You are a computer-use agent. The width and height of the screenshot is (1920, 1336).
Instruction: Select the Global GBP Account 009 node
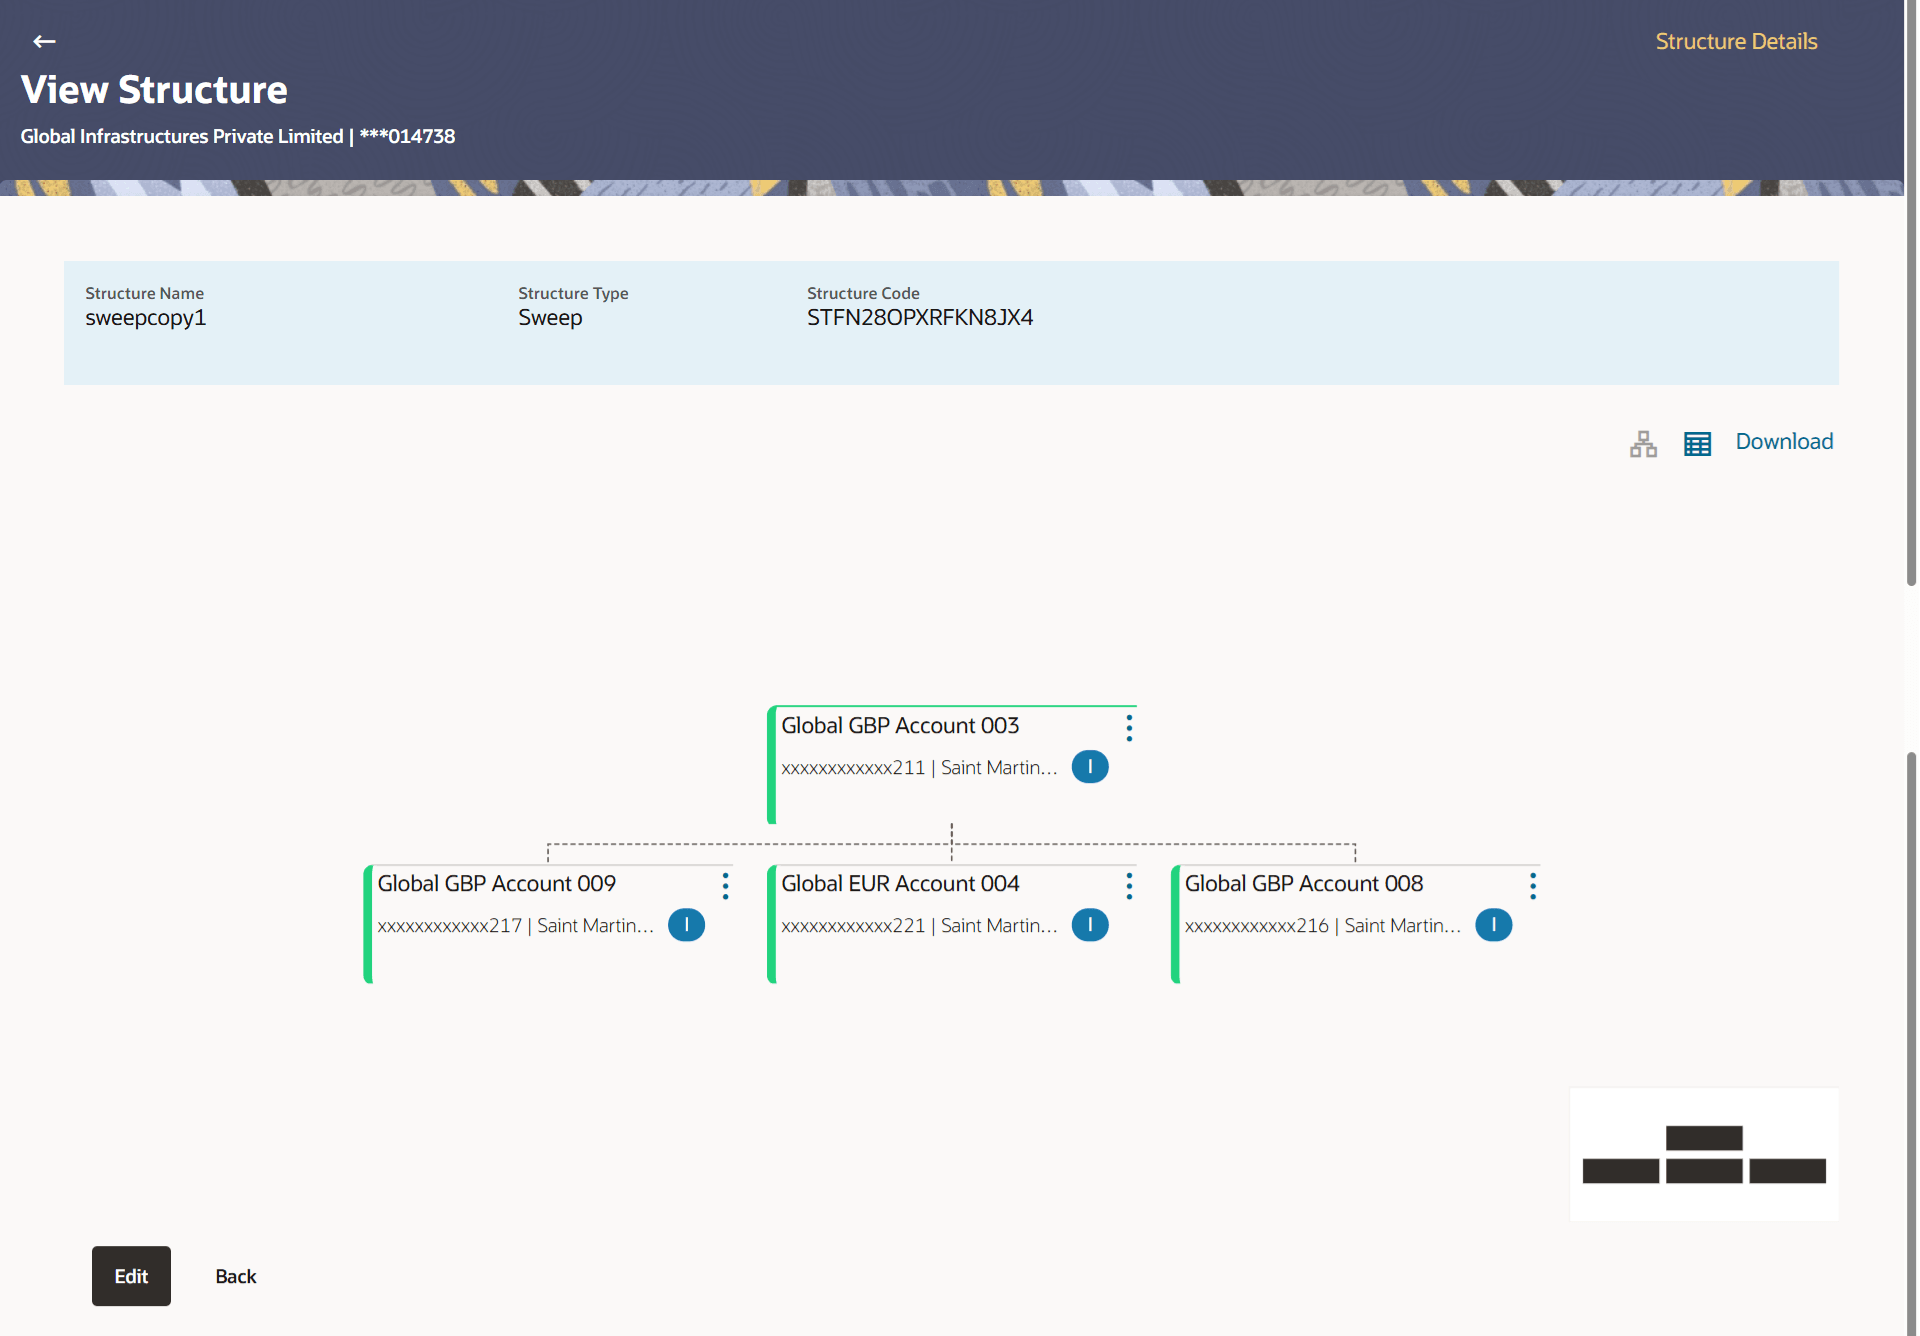[x=496, y=884]
